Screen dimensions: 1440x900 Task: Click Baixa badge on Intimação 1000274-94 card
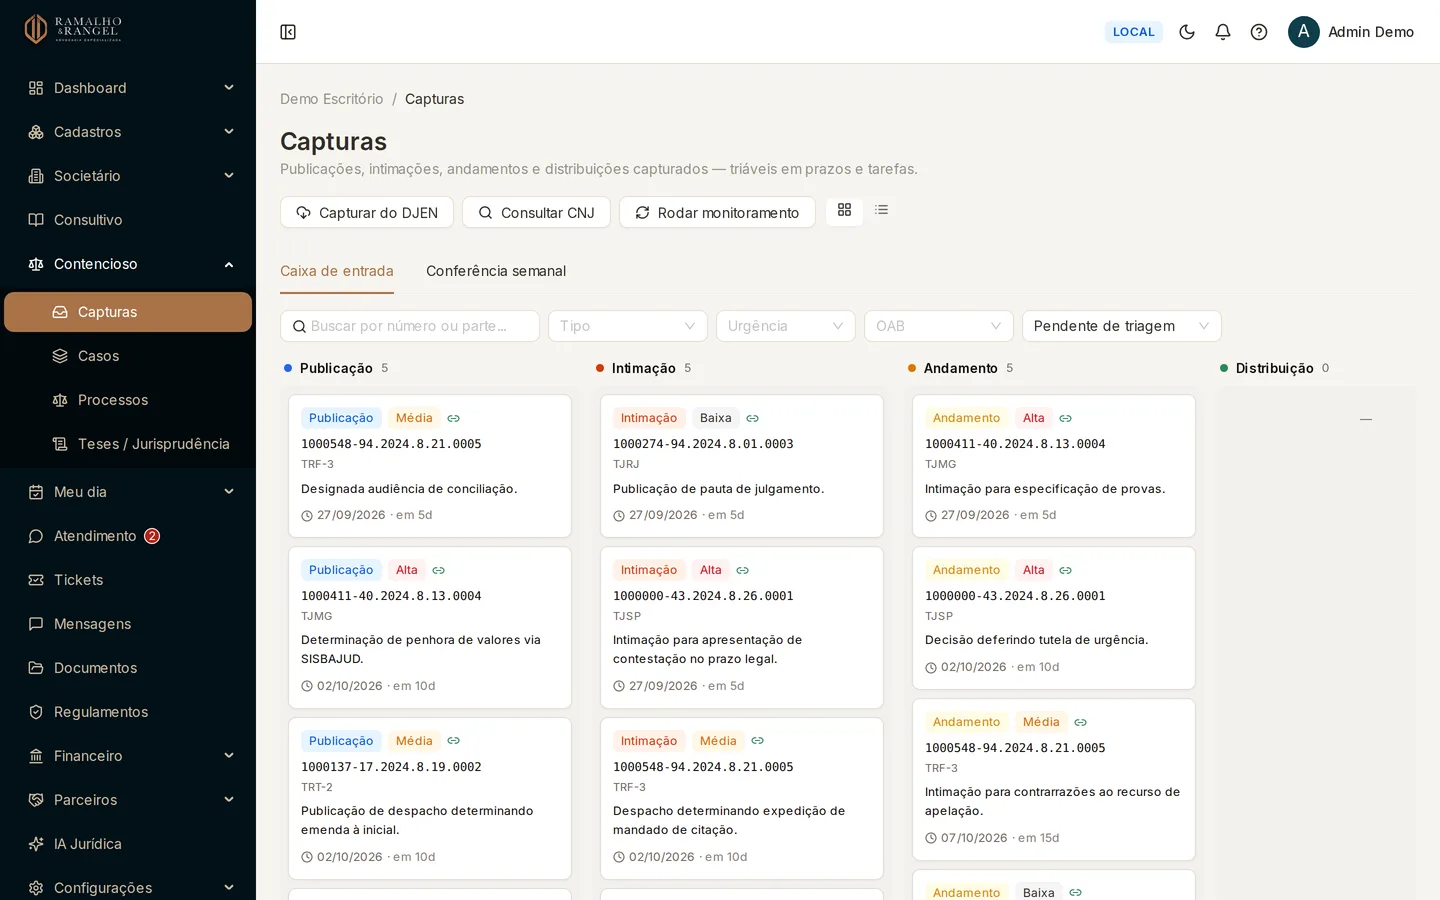pos(716,418)
